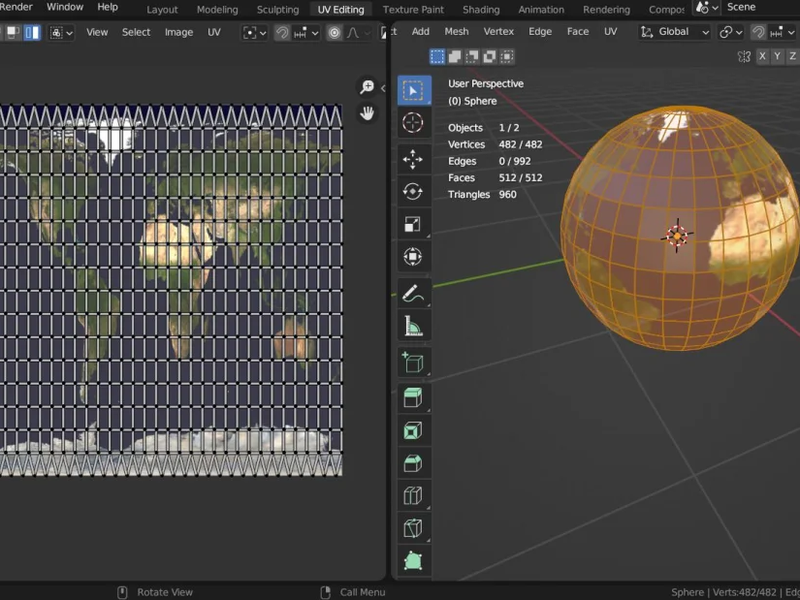Enable extend selection mode icon
The image size is (800, 600).
(x=455, y=57)
